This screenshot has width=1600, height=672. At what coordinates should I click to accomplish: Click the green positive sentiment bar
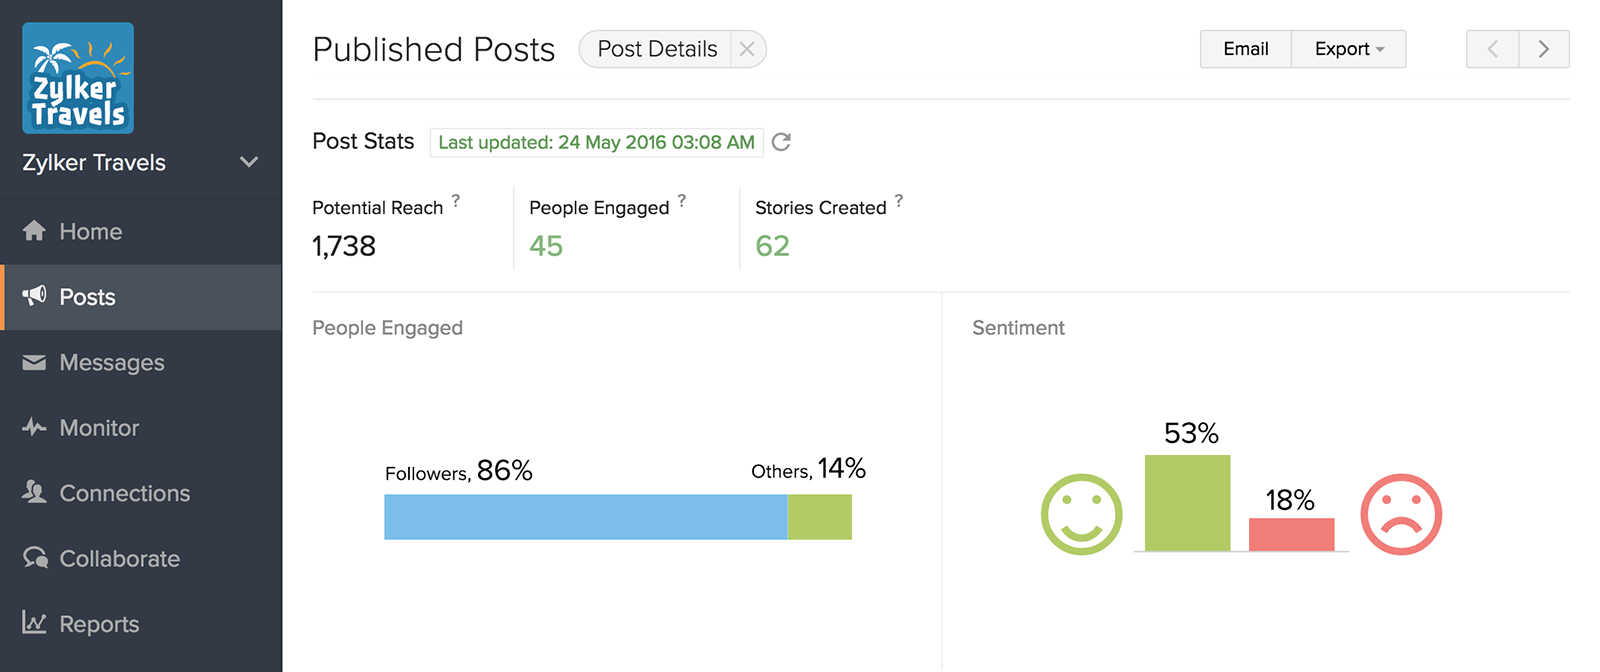[1187, 503]
